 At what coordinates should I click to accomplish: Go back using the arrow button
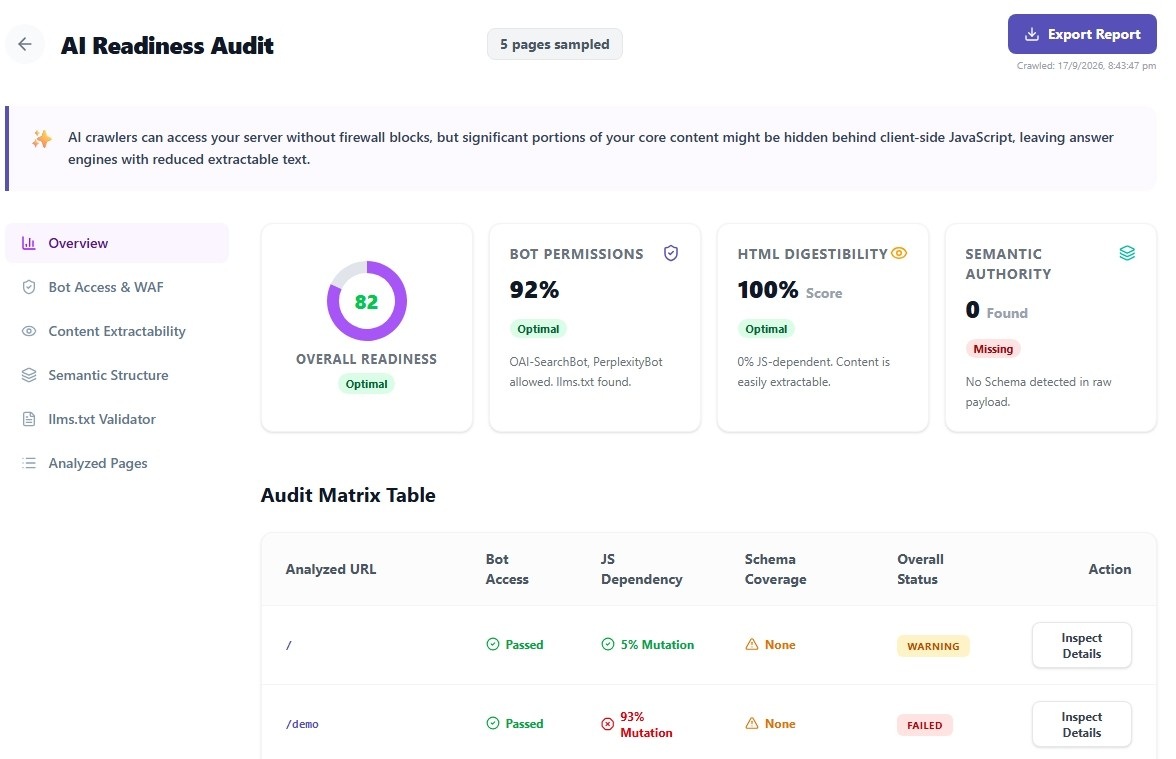point(25,44)
